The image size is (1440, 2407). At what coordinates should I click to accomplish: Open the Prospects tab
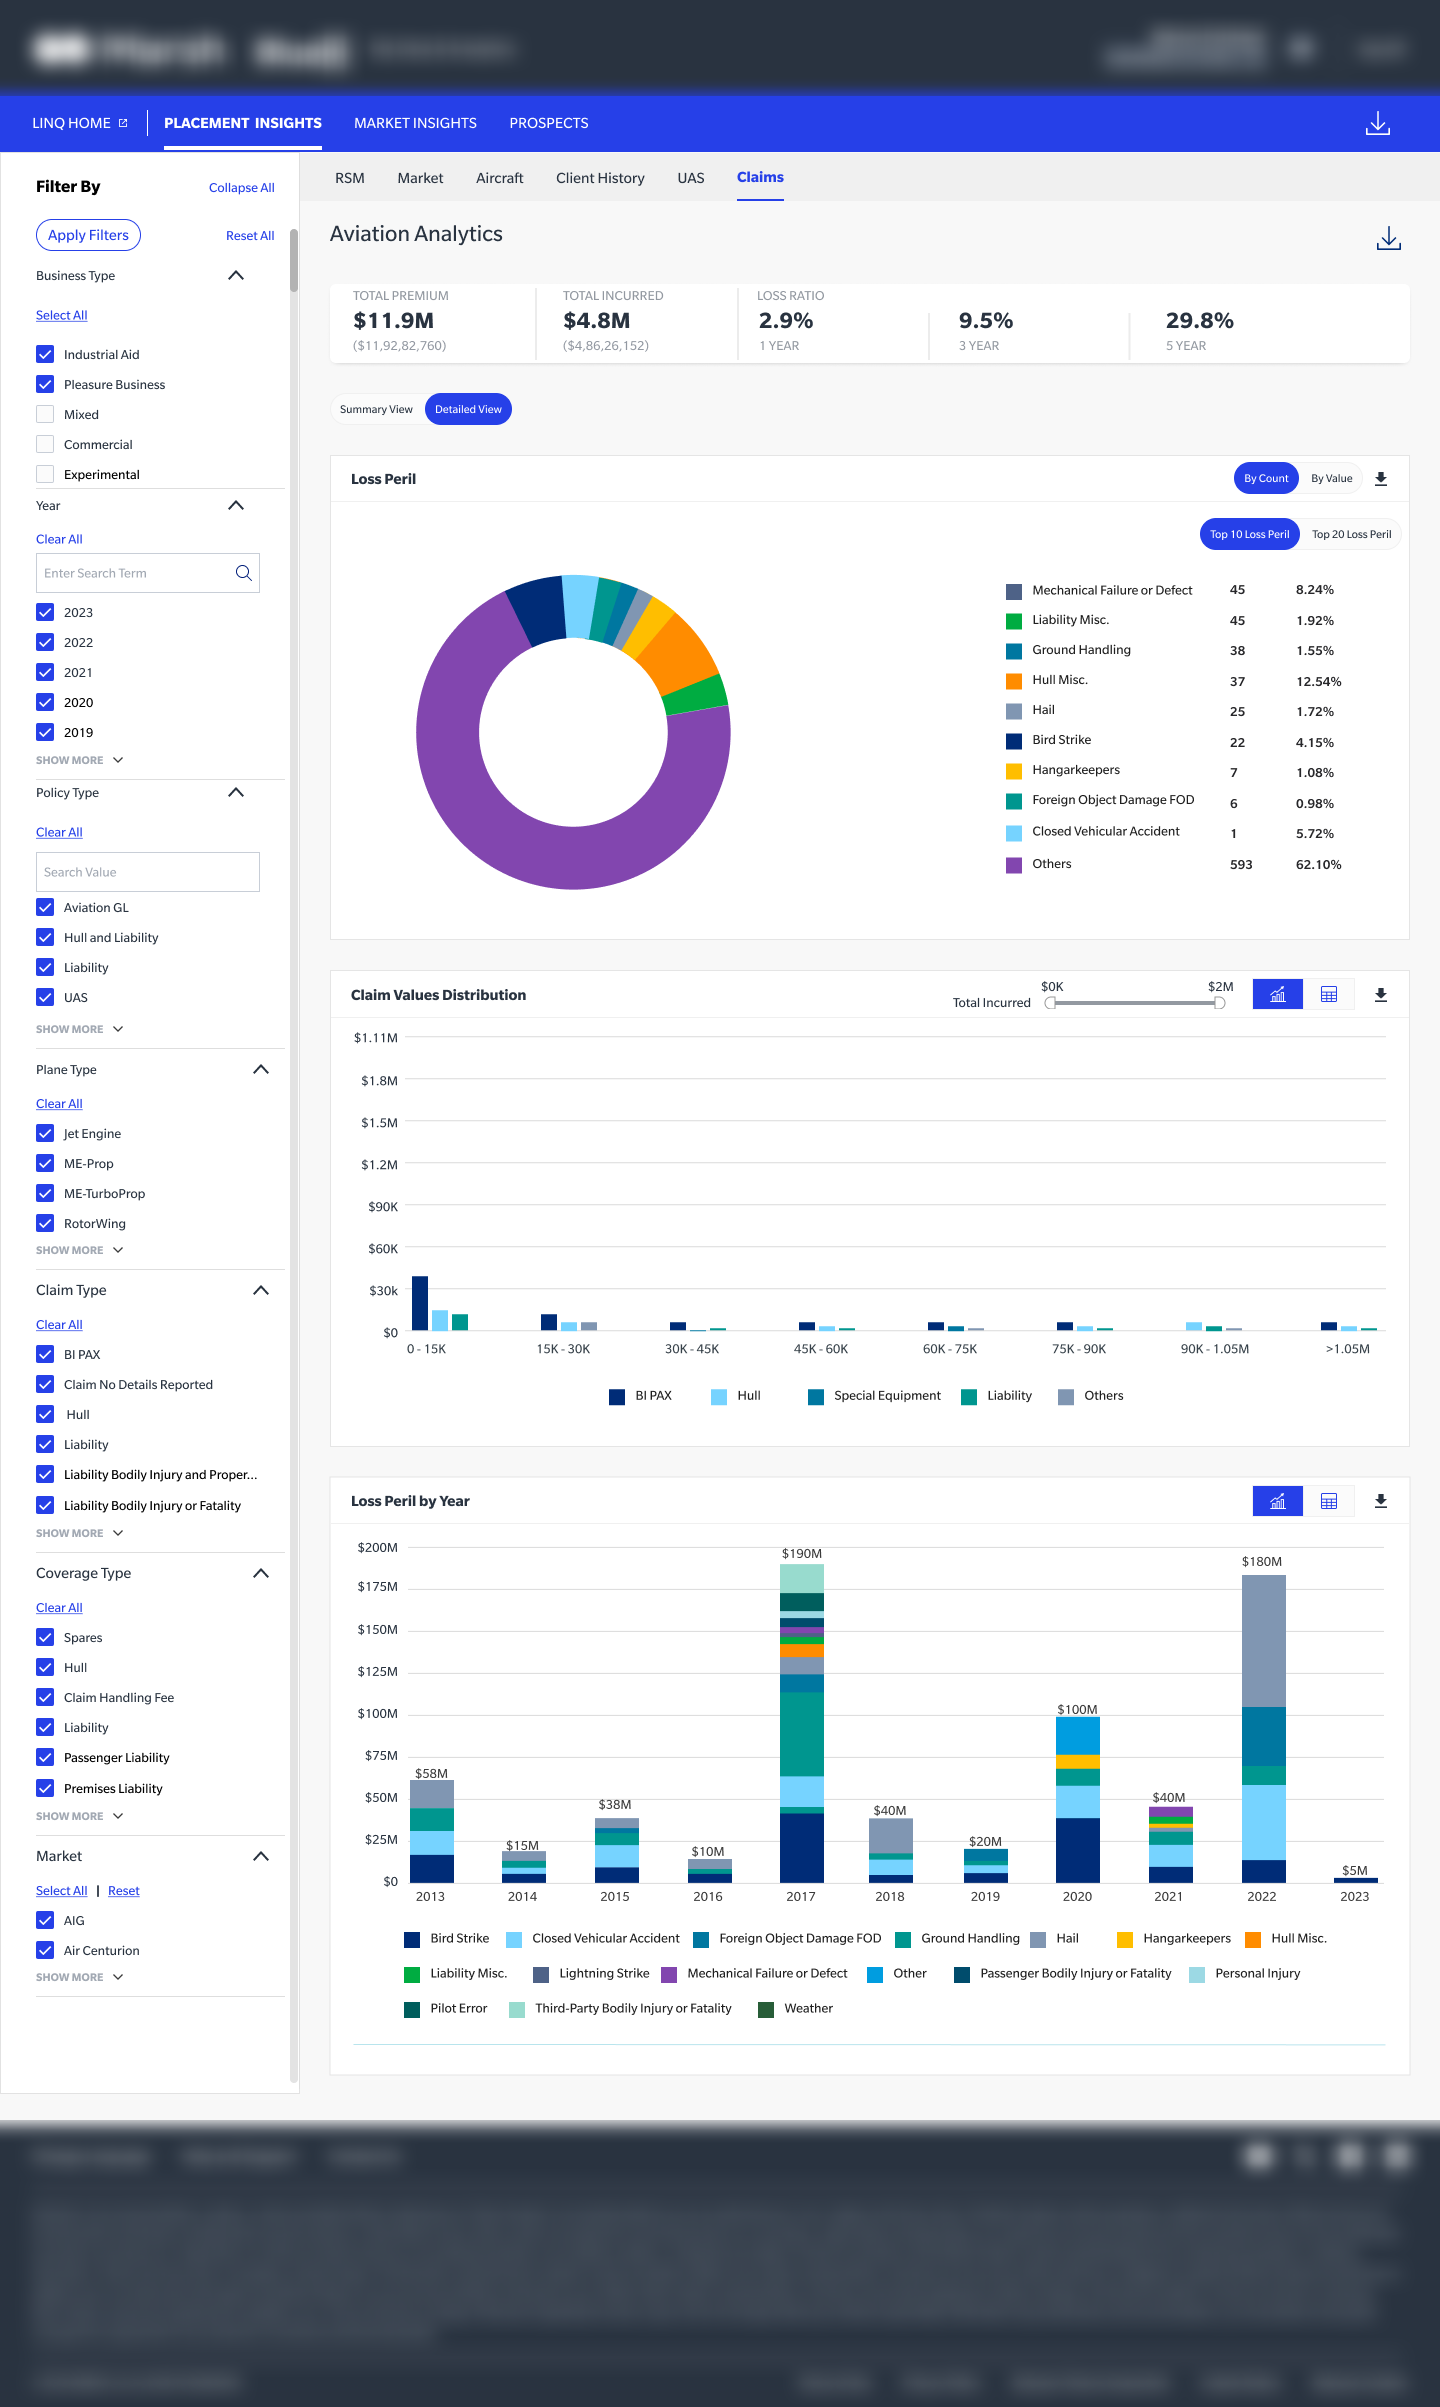point(549,123)
